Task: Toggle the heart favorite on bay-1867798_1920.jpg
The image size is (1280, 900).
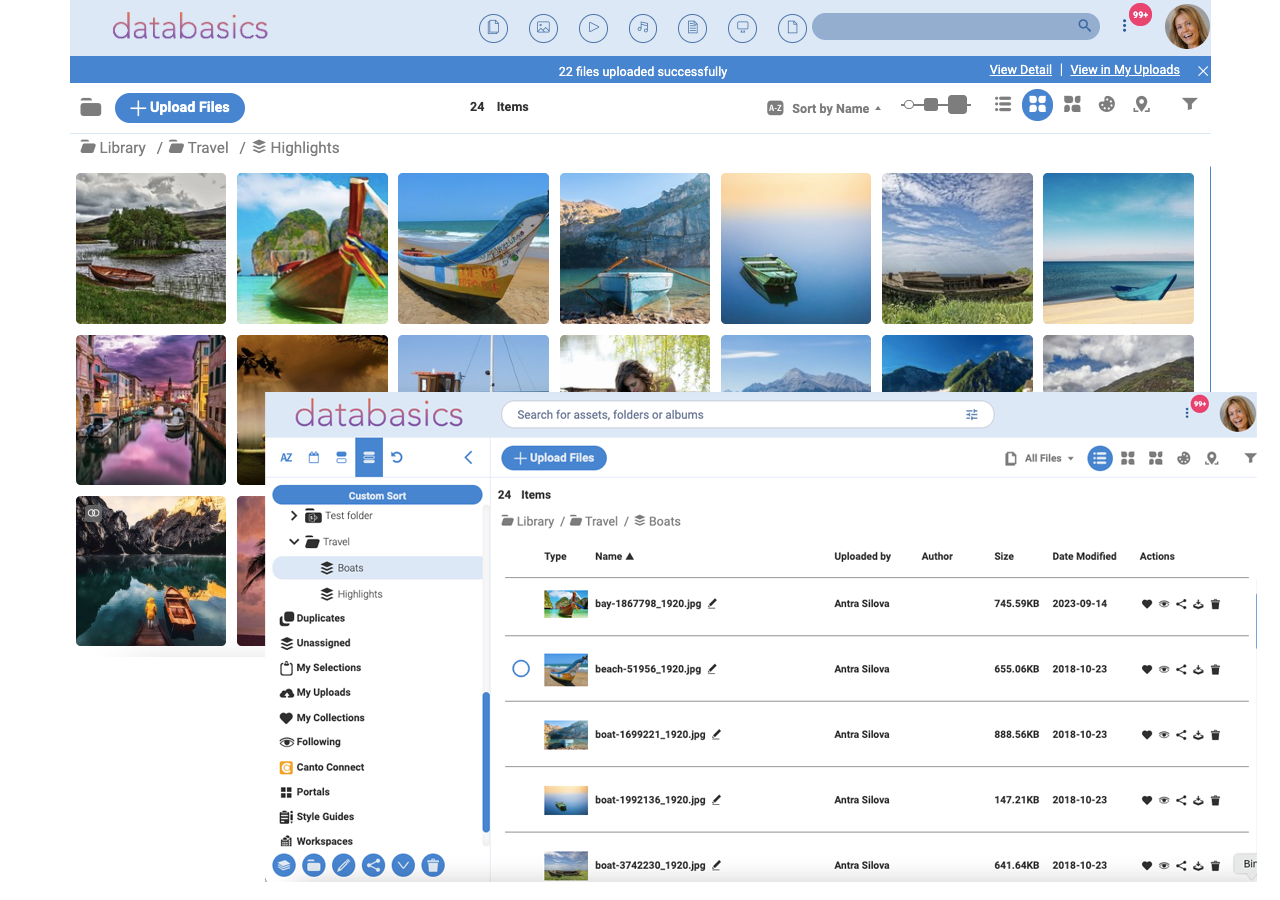Action: pyautogui.click(x=1147, y=604)
